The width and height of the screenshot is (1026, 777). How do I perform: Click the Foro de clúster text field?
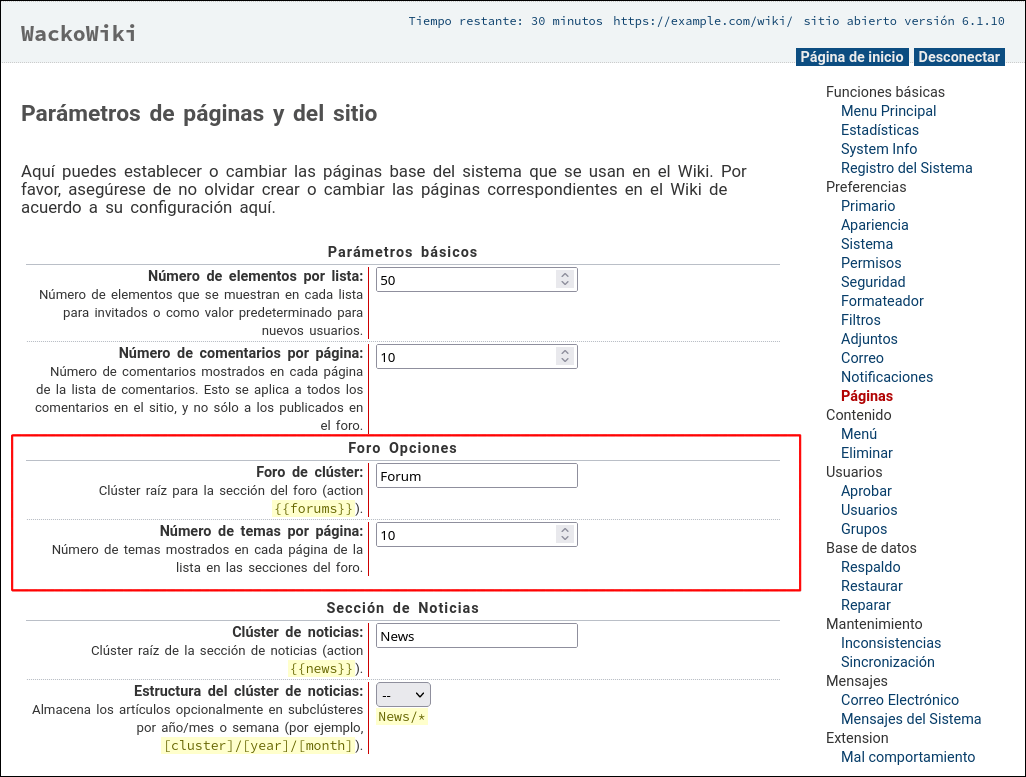(x=476, y=476)
